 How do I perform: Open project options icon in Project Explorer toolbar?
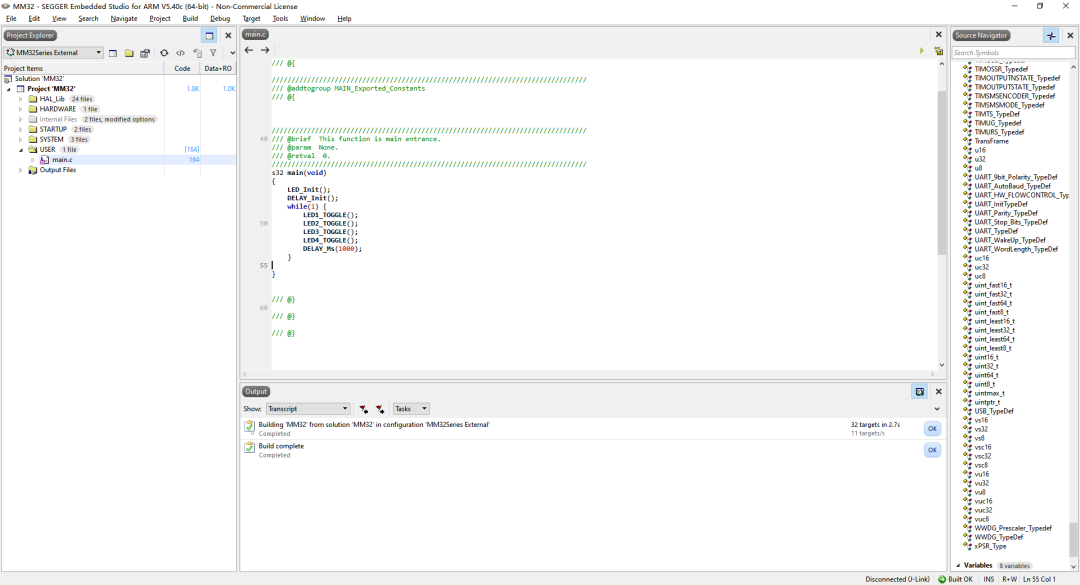point(145,53)
